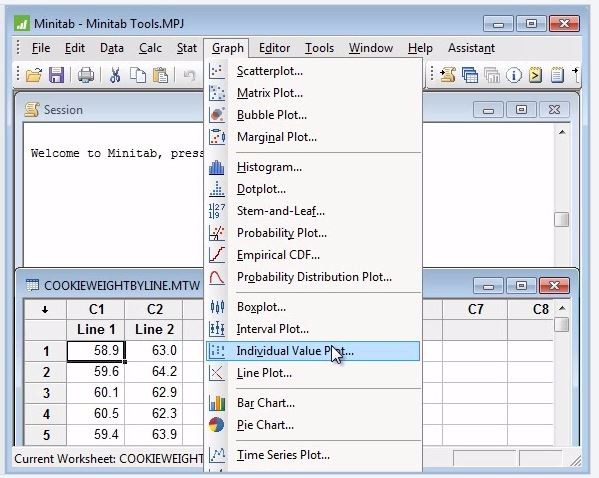Viewport: 599px width, 478px height.
Task: Select column header C2
Action: pos(154,309)
